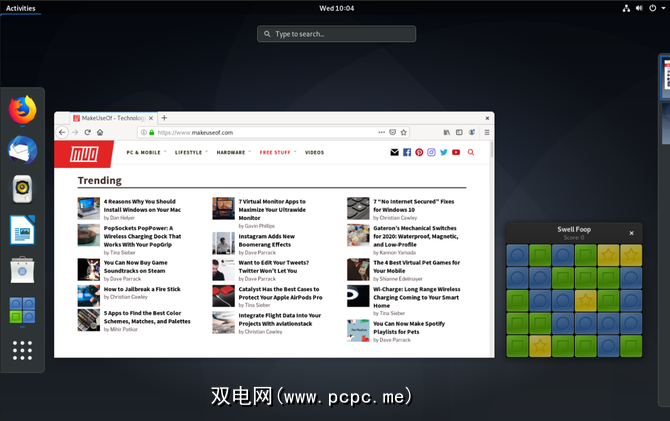Click the page scrollbar in Firefox
The width and height of the screenshot is (670, 421).
click(492, 150)
